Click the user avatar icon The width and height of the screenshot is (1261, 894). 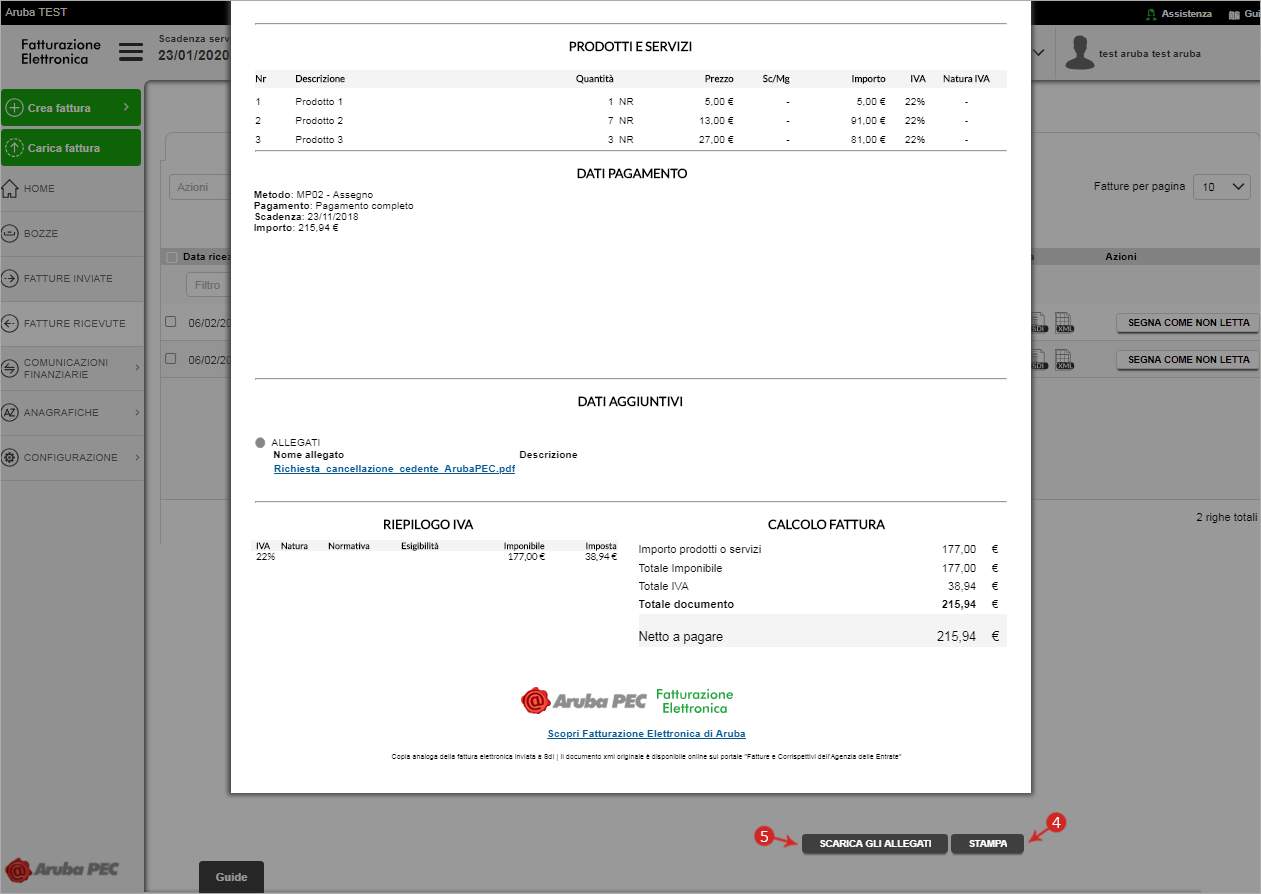click(x=1079, y=52)
